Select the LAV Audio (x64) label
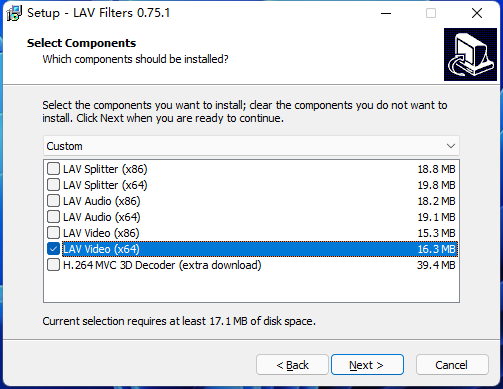Screen dimensions: 503x389 click(x=102, y=217)
